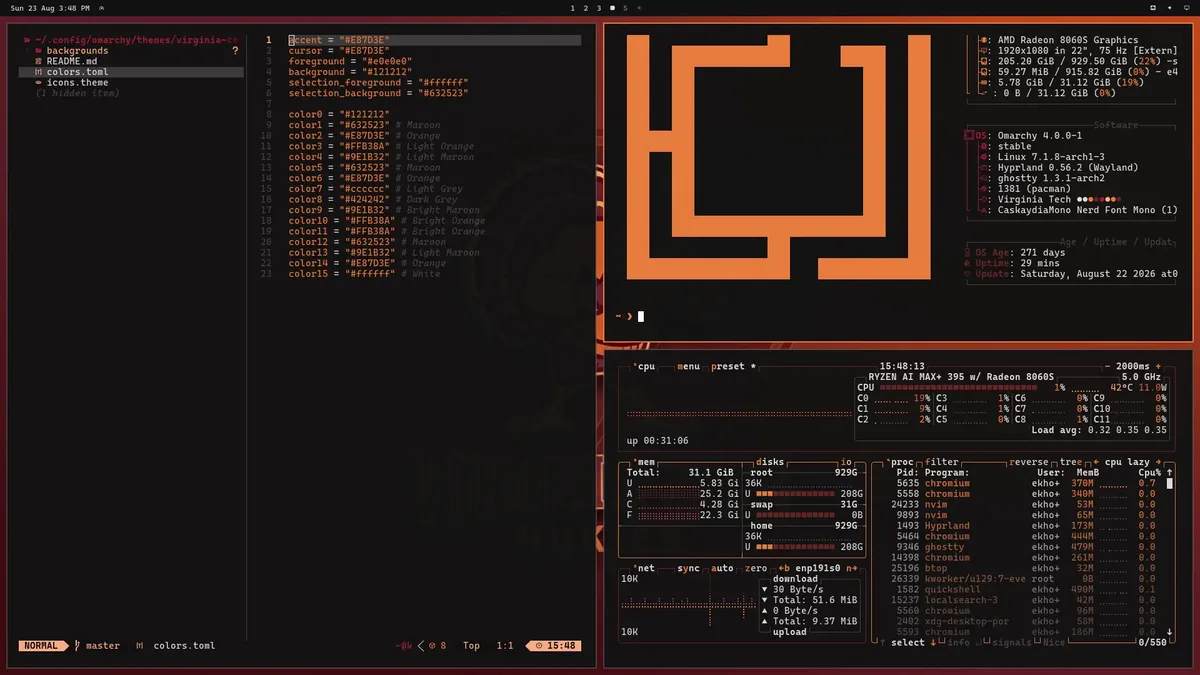Click the icons.theme file icon in tree

[x=38, y=83]
